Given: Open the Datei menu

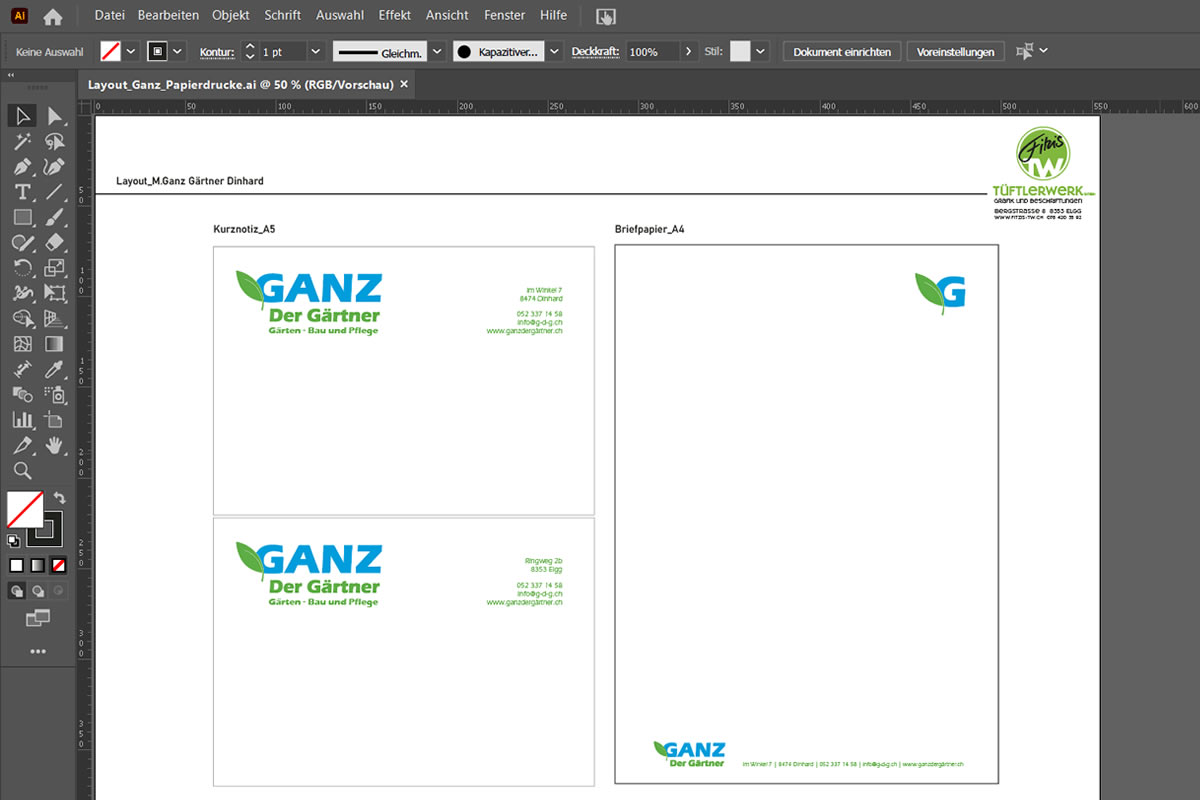Looking at the screenshot, I should click(109, 15).
